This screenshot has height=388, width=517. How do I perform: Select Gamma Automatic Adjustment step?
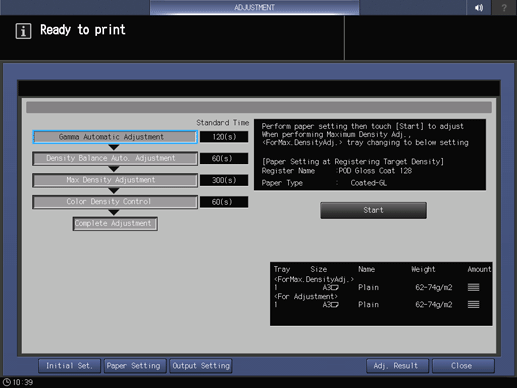pyautogui.click(x=115, y=137)
